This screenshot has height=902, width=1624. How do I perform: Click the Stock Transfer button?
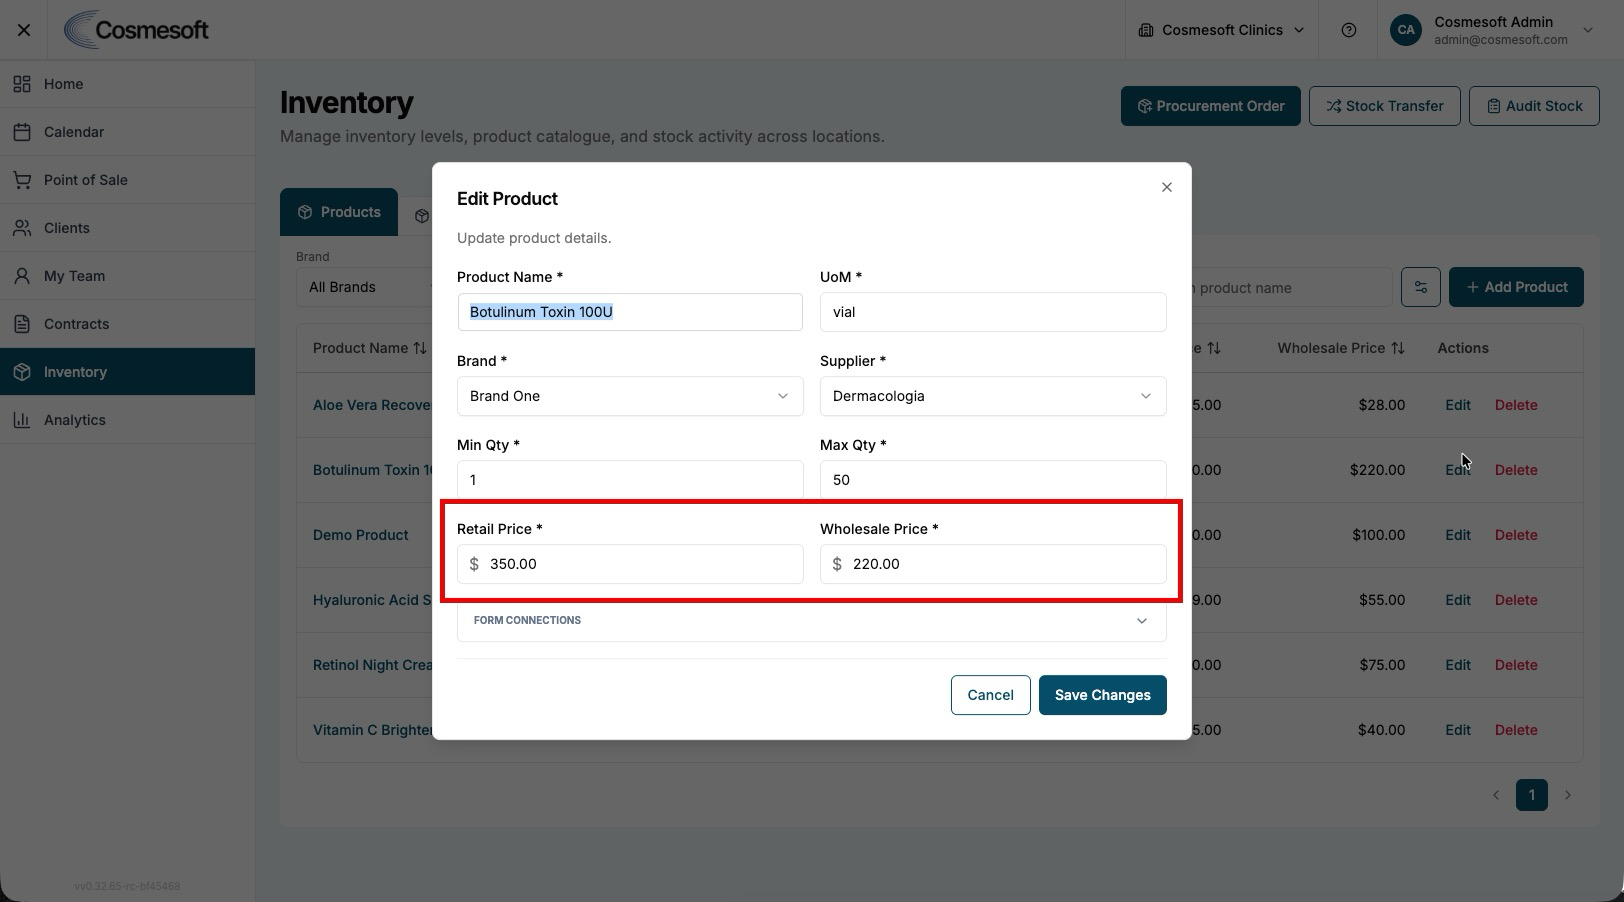pos(1384,106)
